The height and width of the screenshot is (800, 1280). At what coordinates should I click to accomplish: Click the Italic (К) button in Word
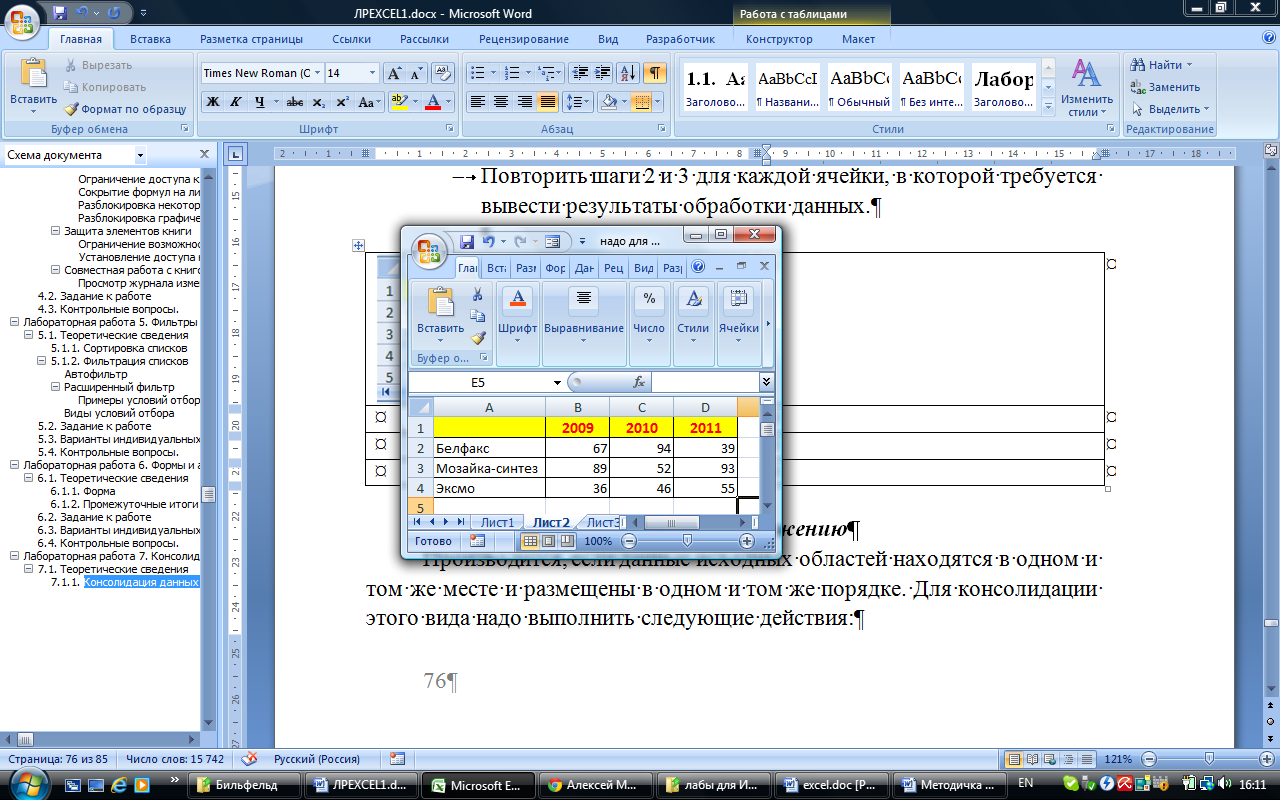[236, 102]
